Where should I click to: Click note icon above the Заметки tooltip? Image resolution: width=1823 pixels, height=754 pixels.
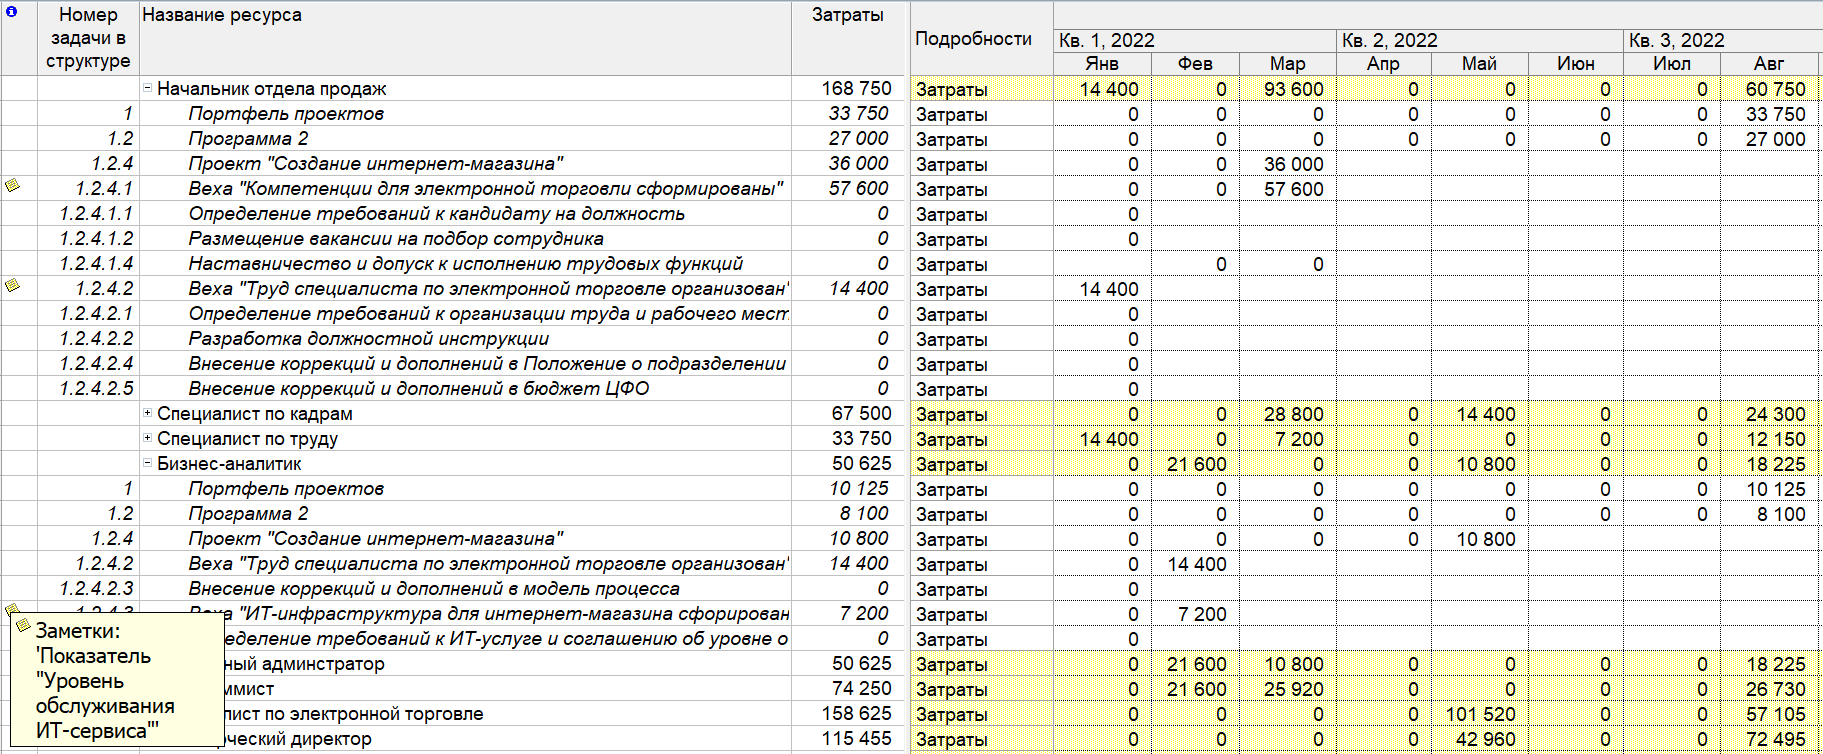[x=13, y=609]
